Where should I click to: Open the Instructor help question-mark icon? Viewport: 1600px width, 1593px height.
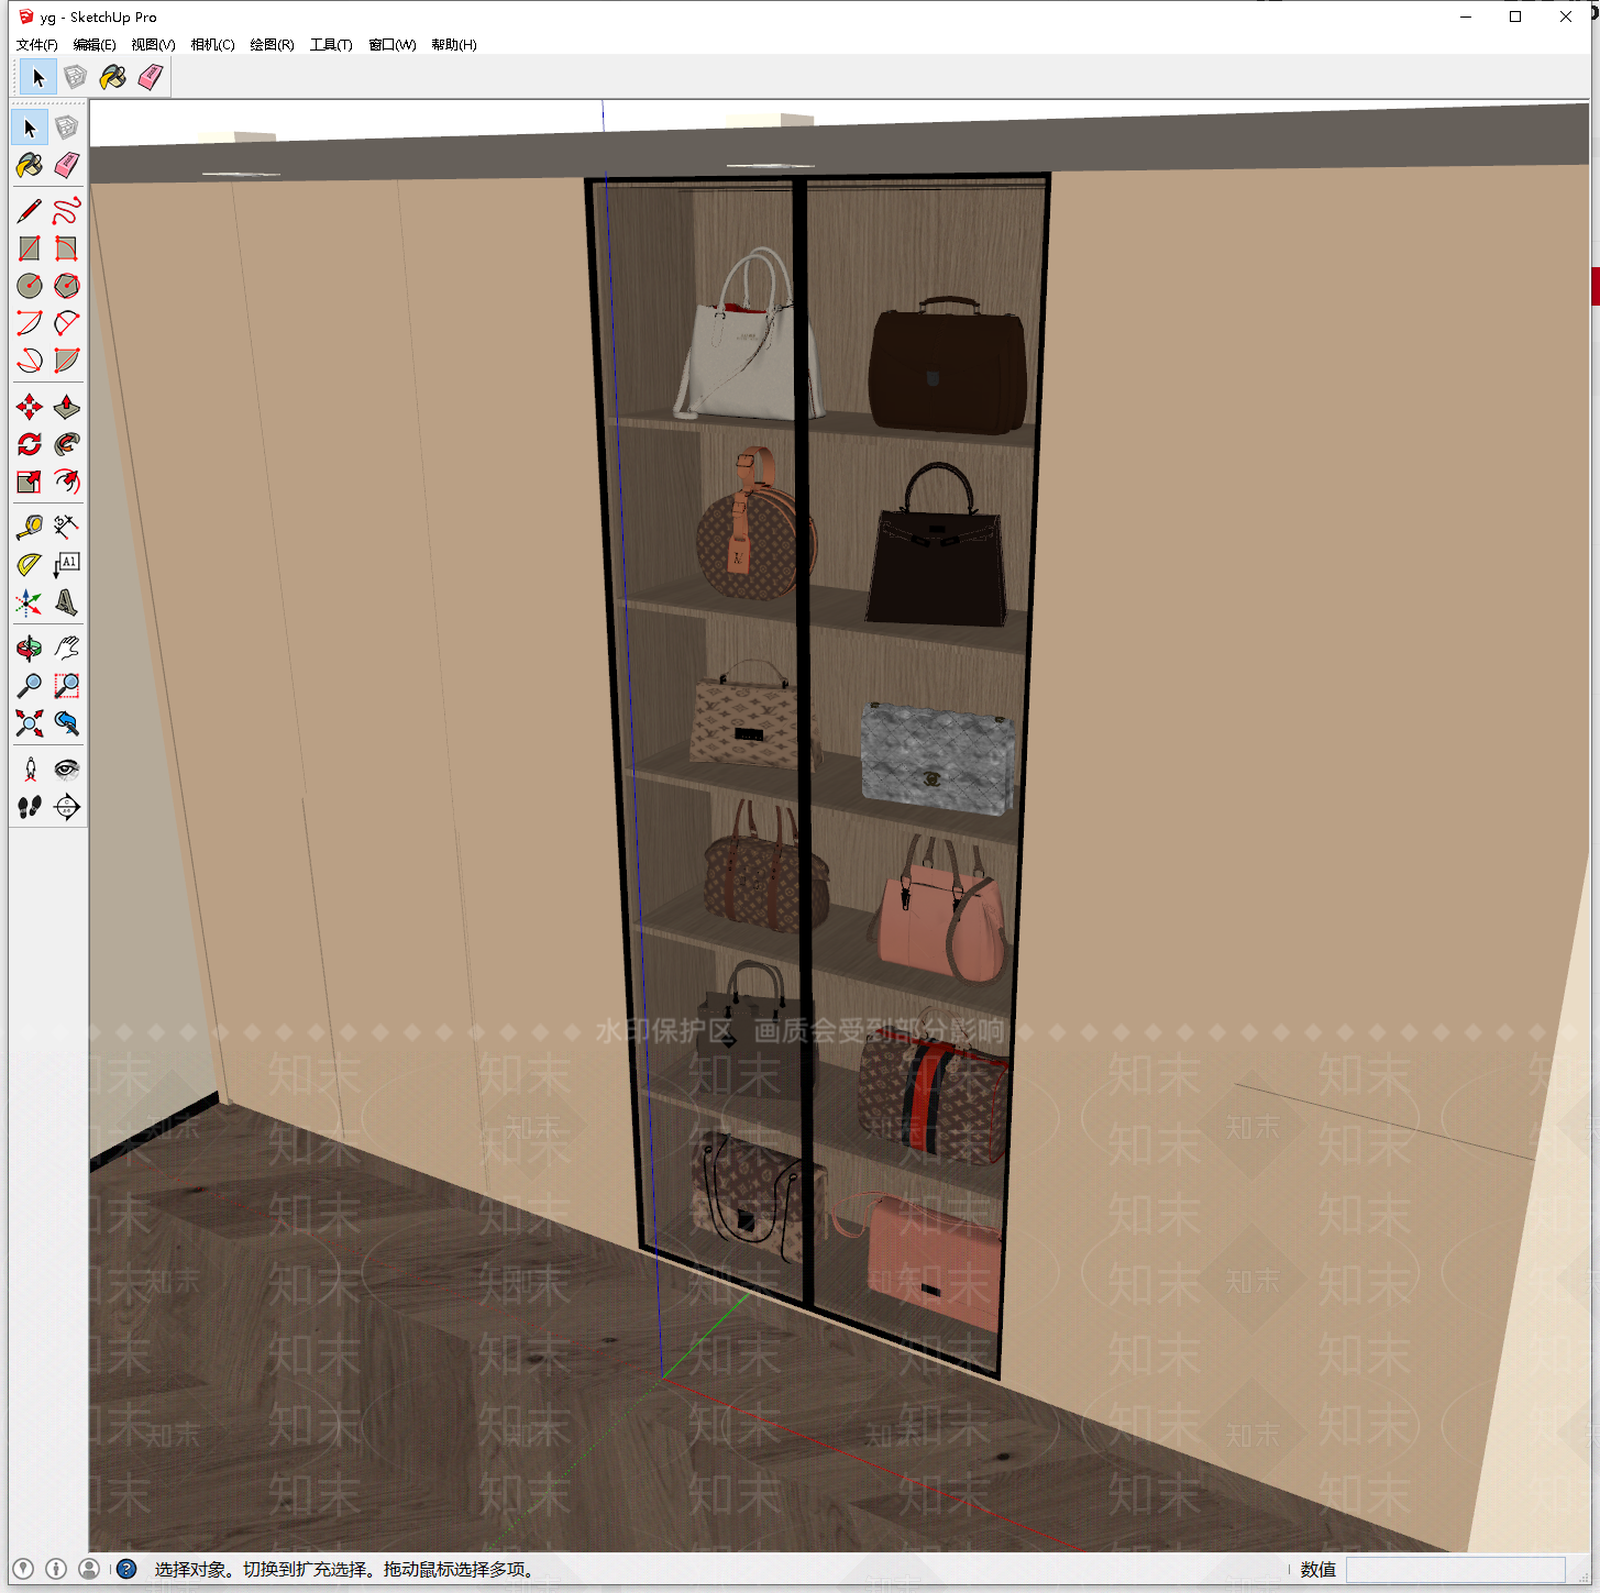tap(127, 1569)
